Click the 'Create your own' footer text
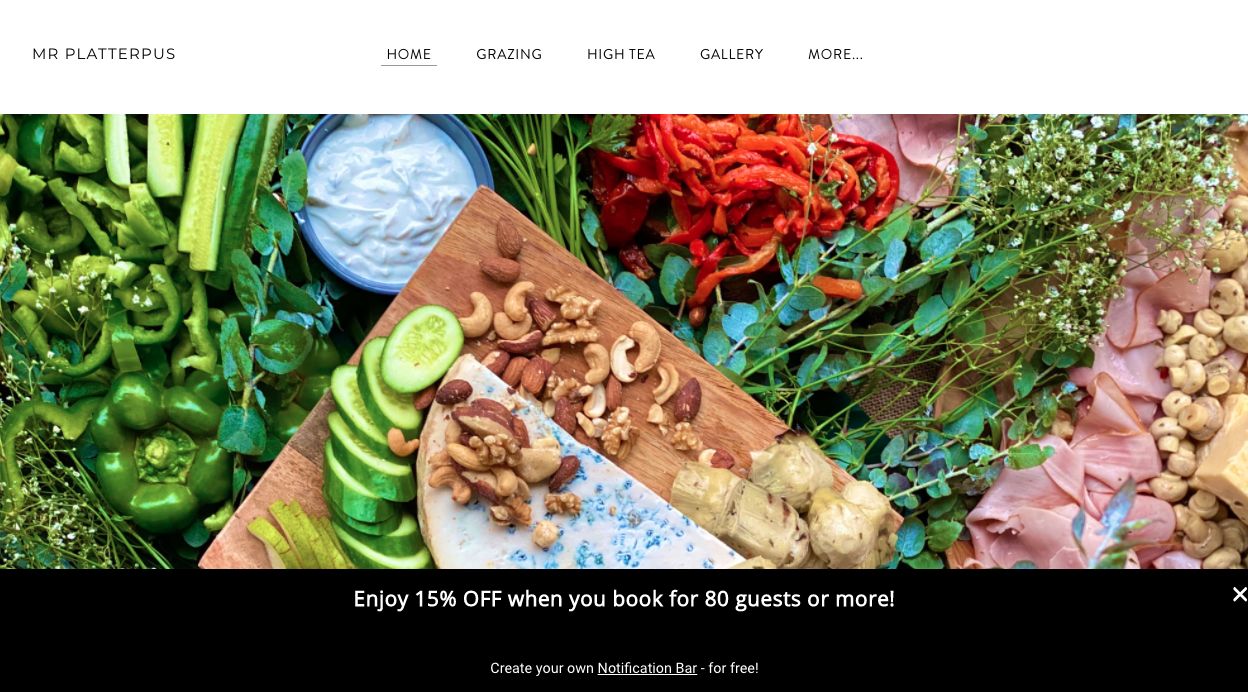Image resolution: width=1248 pixels, height=692 pixels. click(542, 668)
